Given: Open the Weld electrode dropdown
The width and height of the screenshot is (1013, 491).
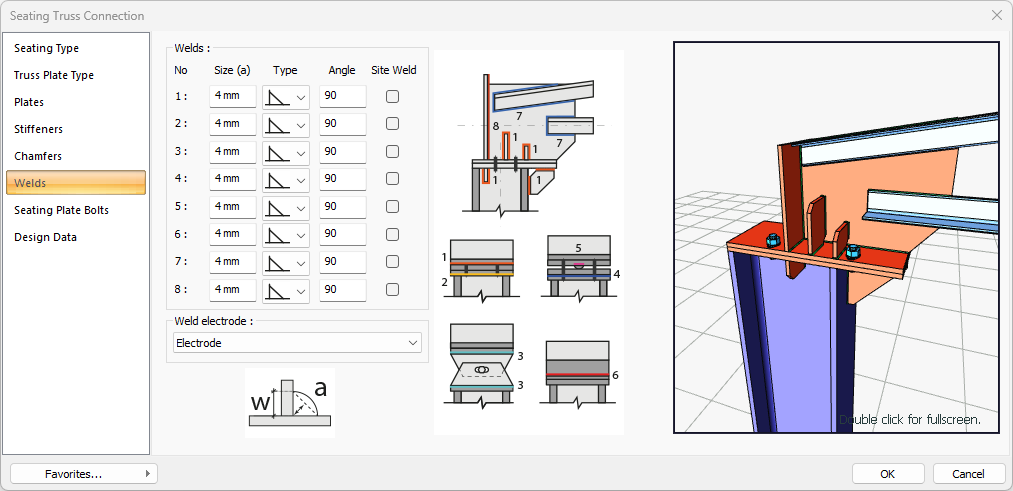Looking at the screenshot, I should 296,343.
